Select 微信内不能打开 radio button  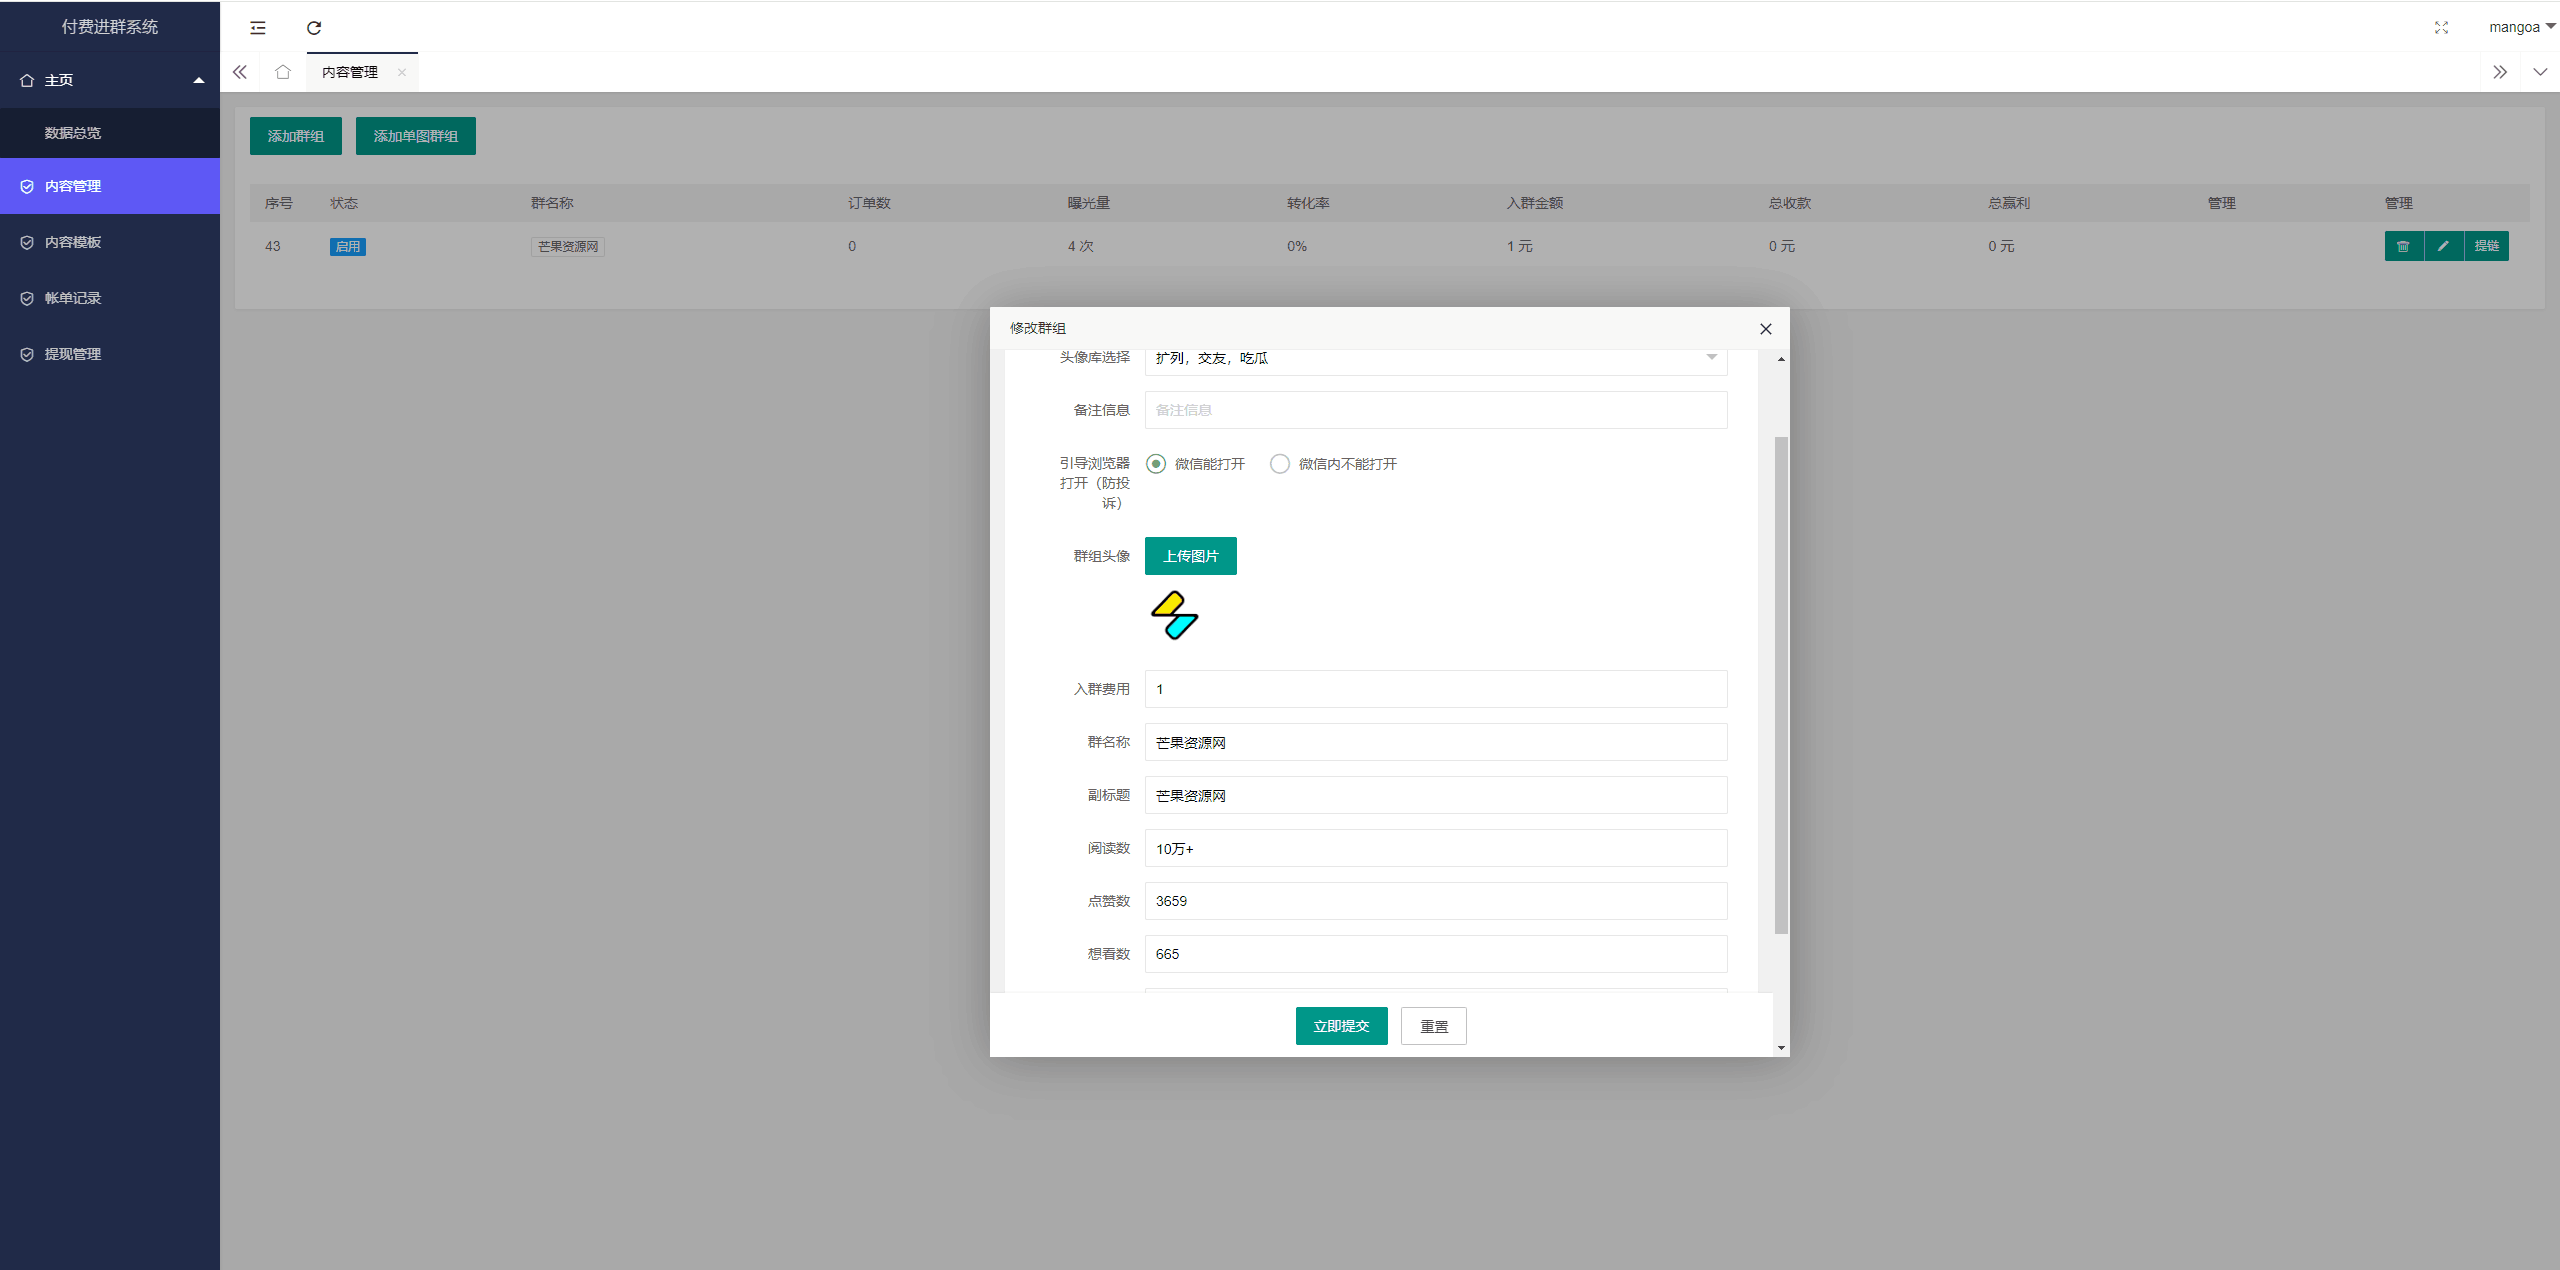[1280, 464]
